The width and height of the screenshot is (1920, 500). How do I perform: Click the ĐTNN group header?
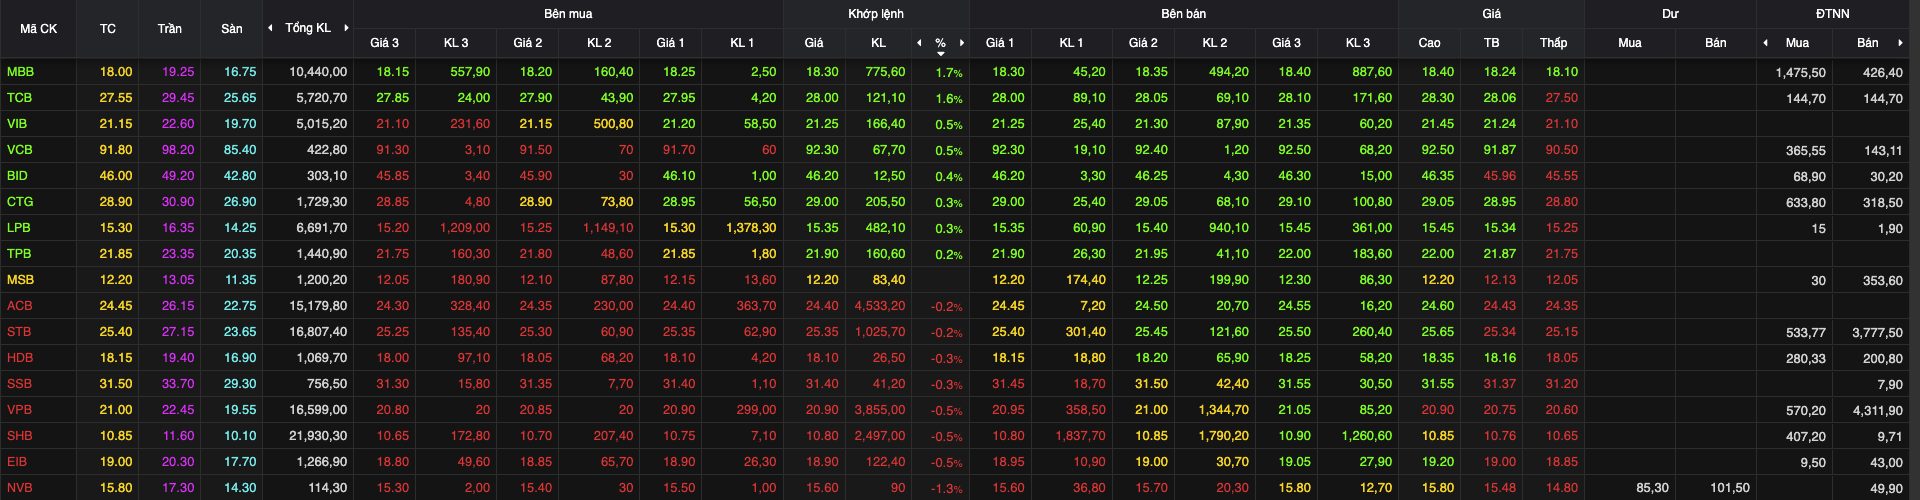pos(1833,14)
